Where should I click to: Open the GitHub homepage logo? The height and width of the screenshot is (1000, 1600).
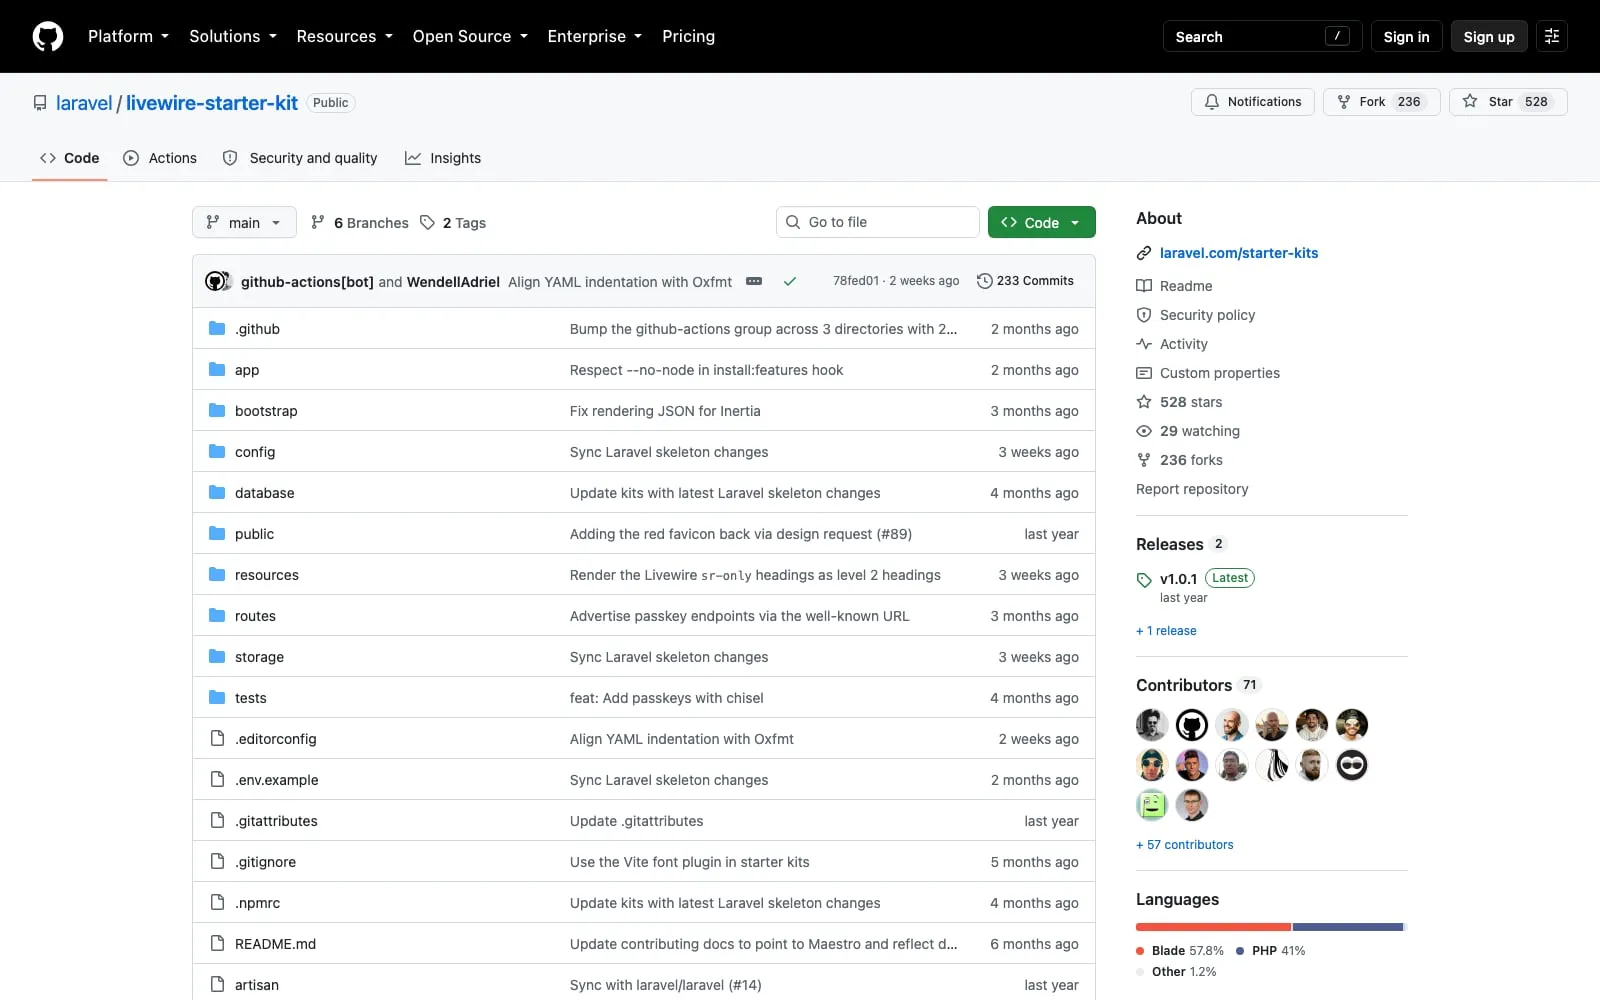(48, 36)
